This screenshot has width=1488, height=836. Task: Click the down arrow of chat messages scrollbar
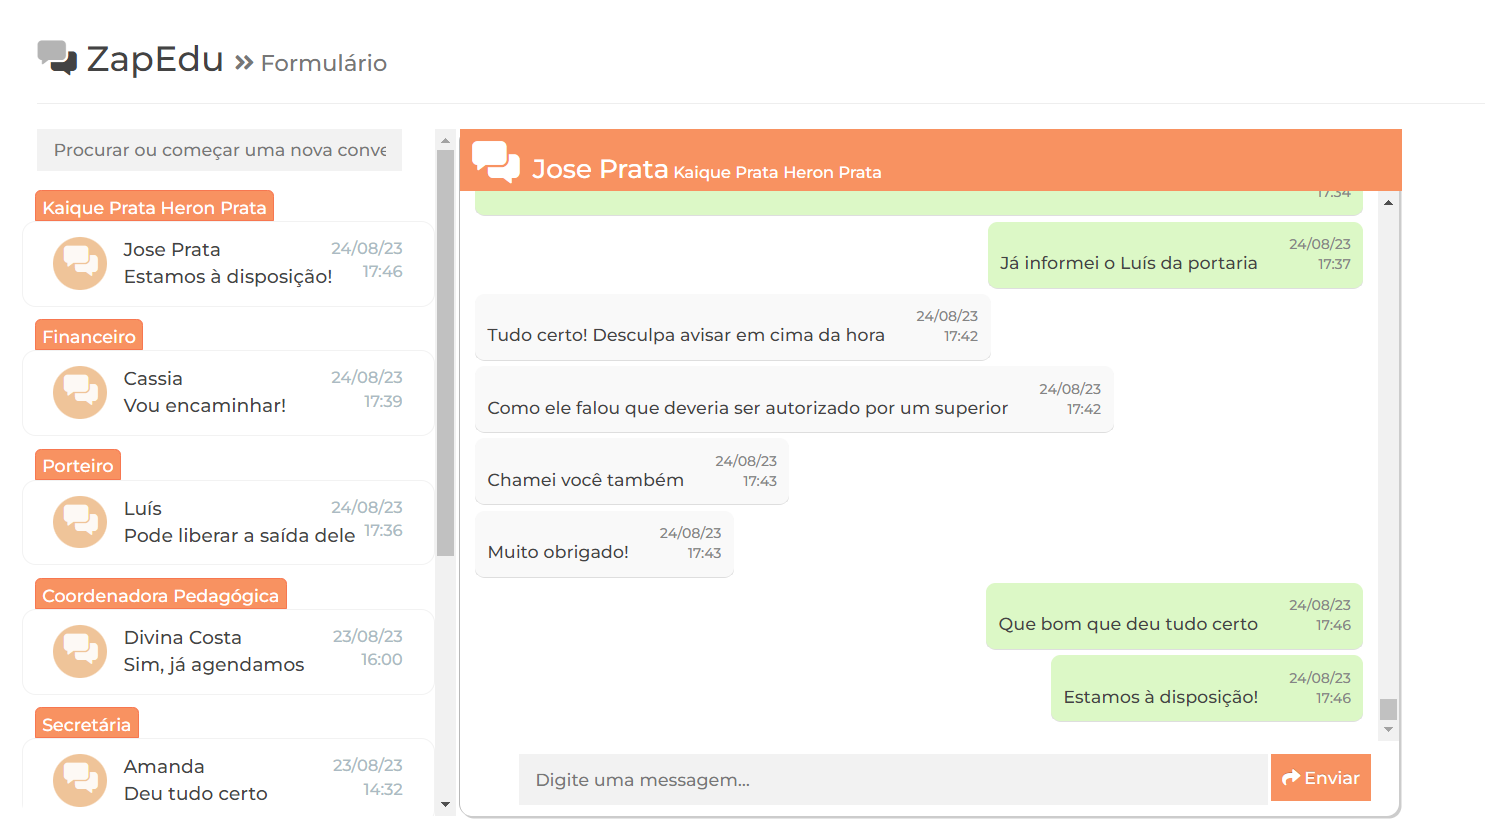(1388, 730)
